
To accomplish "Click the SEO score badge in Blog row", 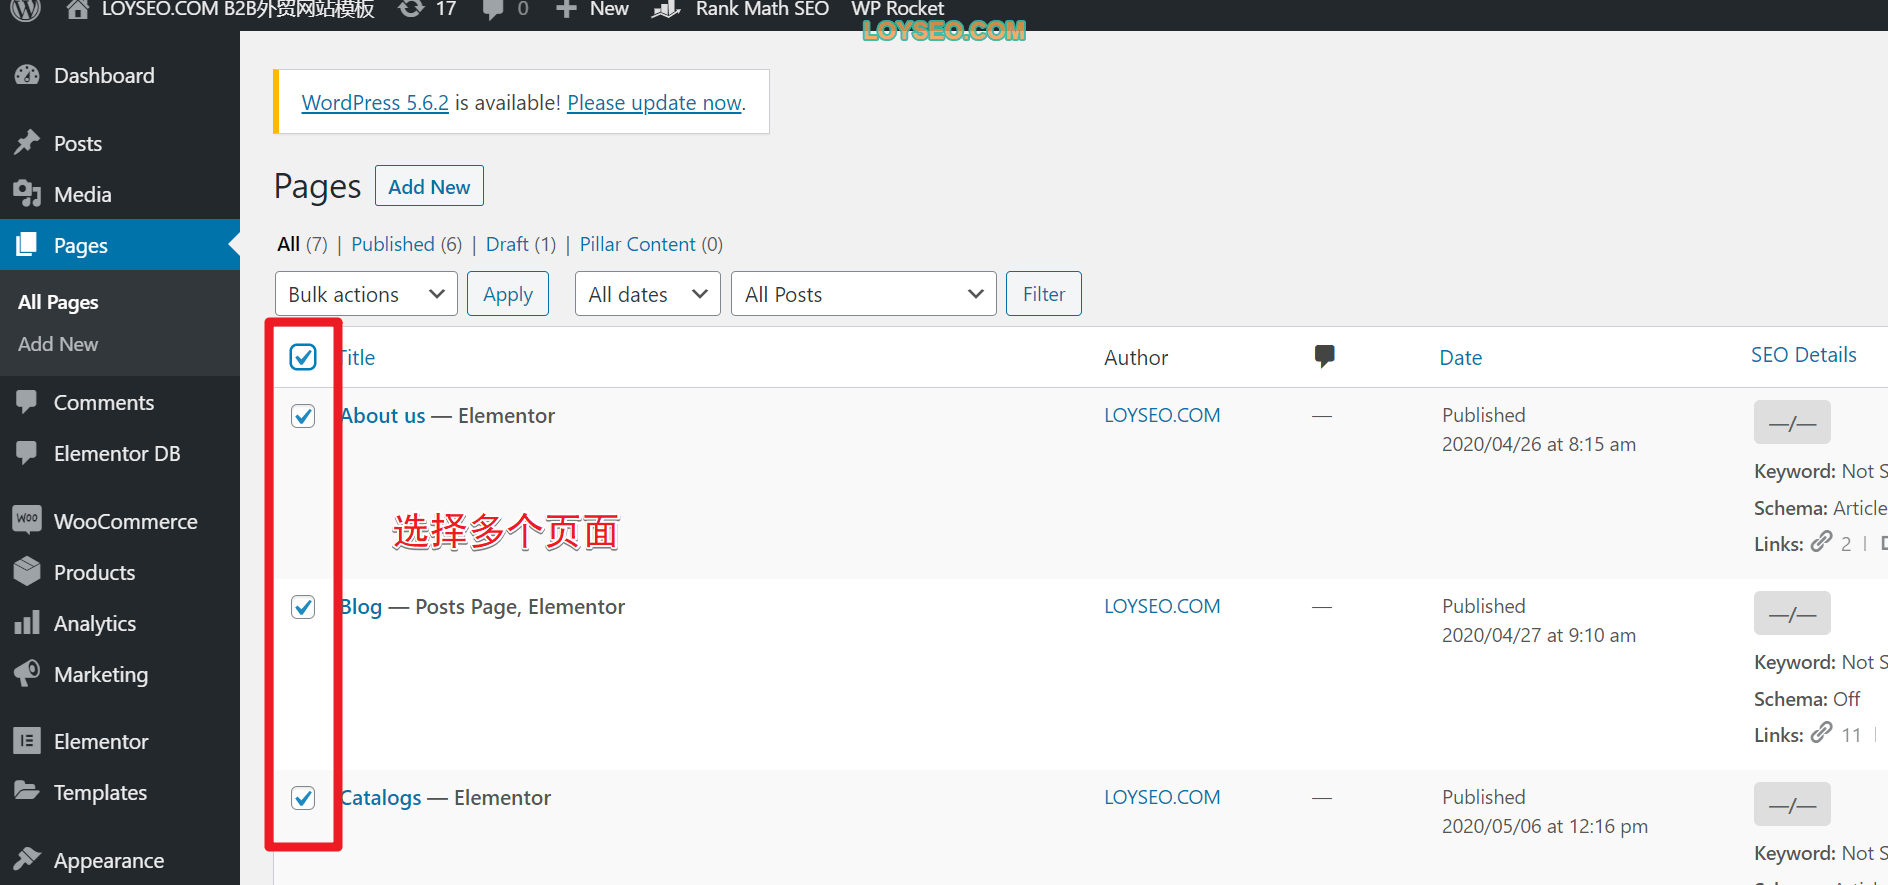I will click(1792, 613).
